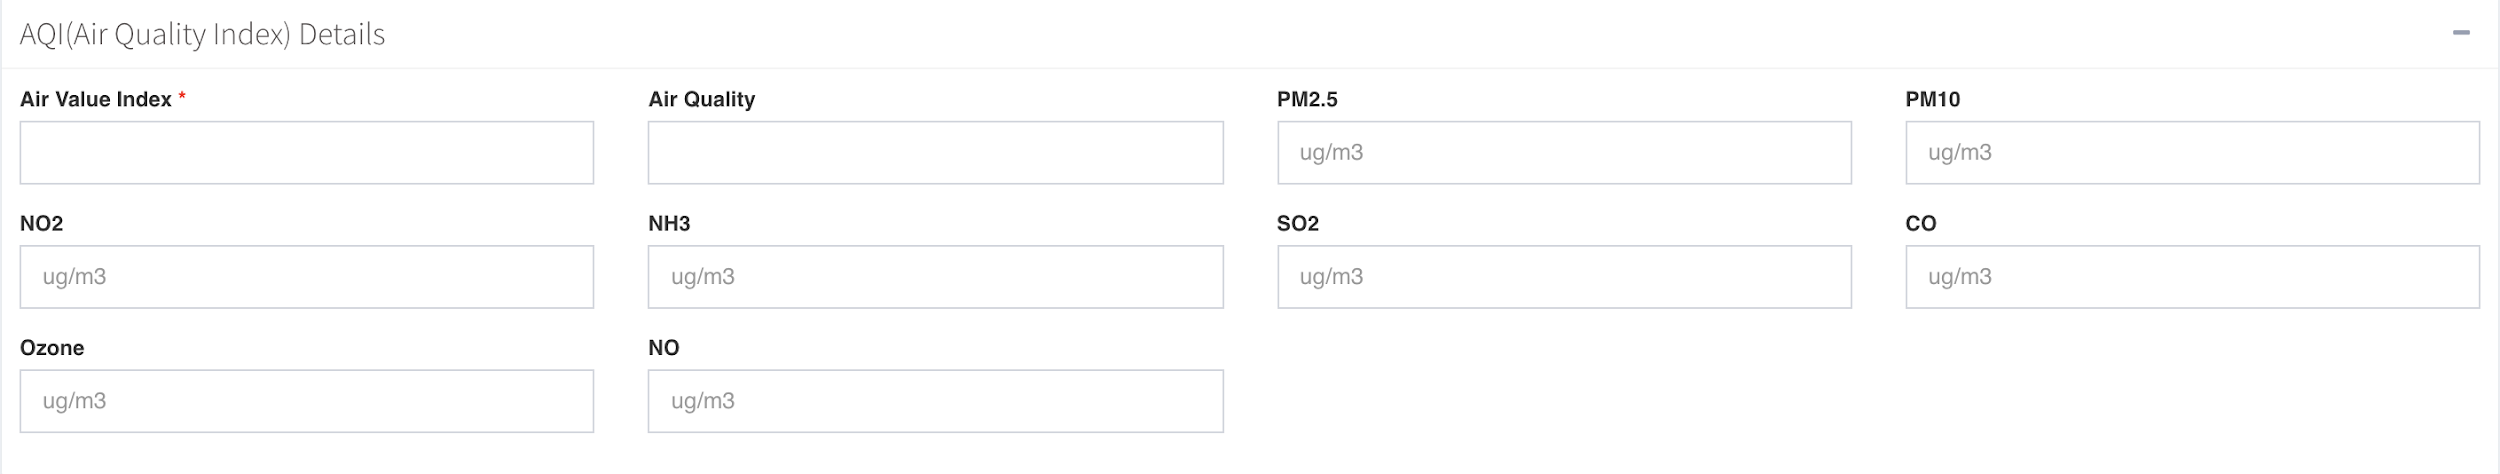Focus the Air Value Index input box
2500x474 pixels.
click(306, 153)
